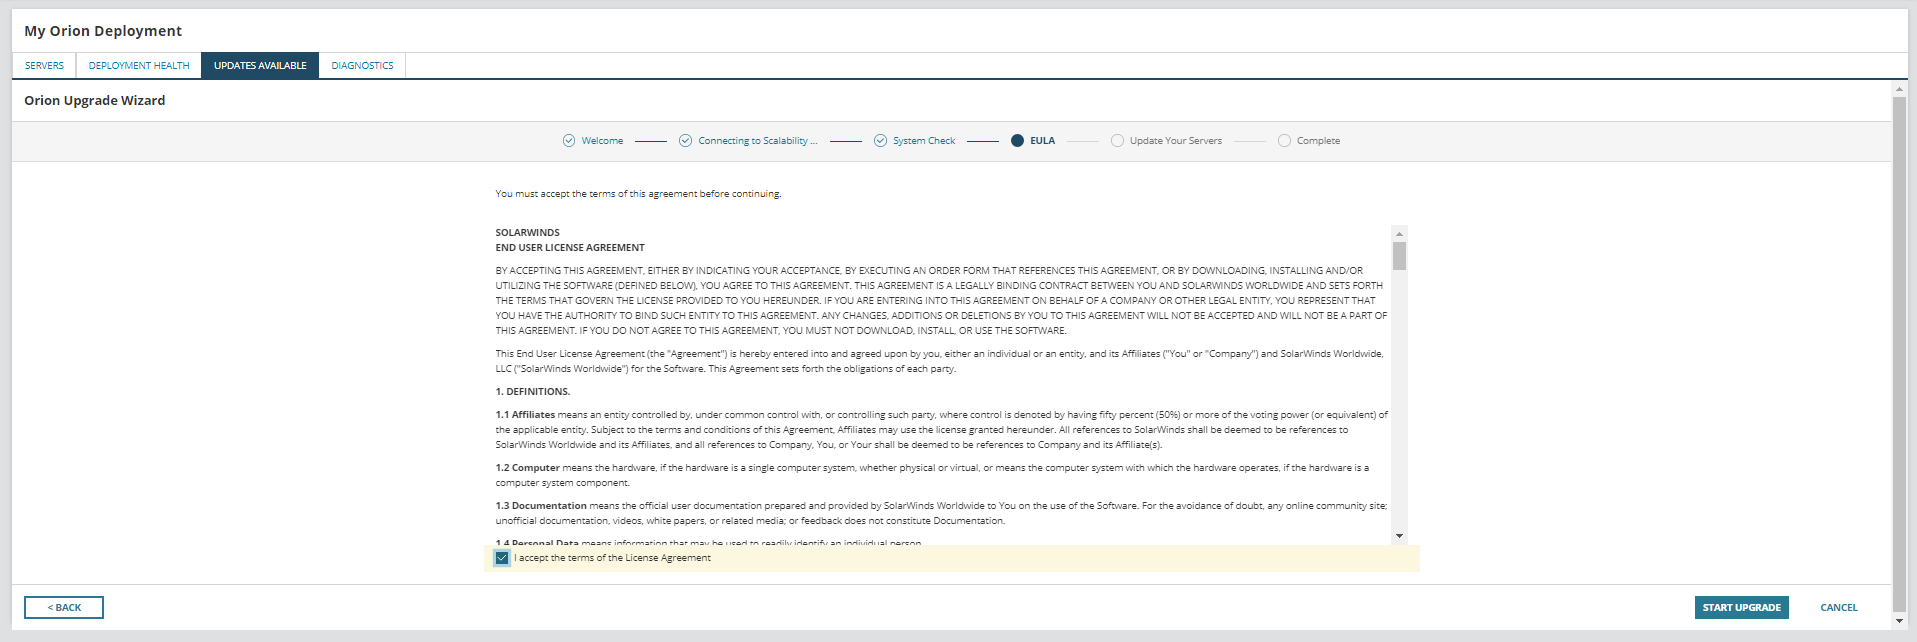Screen dimensions: 1917x642
Task: Select the Complete step label
Action: point(1318,141)
